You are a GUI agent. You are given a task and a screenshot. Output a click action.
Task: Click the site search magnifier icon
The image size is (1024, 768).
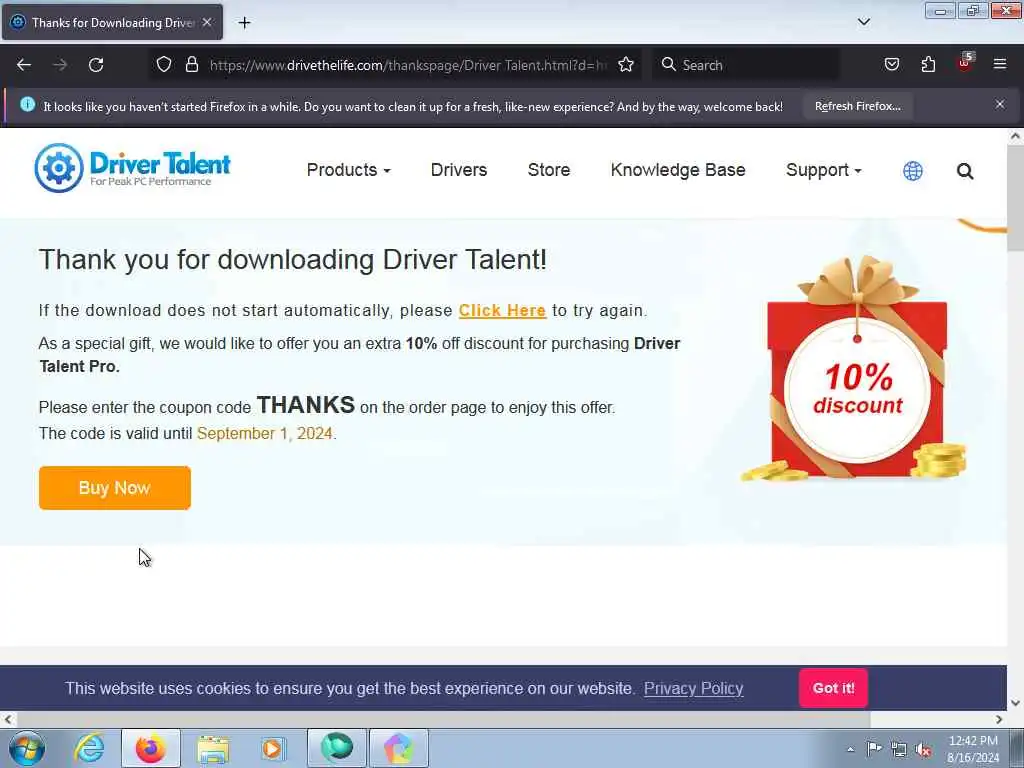(x=965, y=171)
